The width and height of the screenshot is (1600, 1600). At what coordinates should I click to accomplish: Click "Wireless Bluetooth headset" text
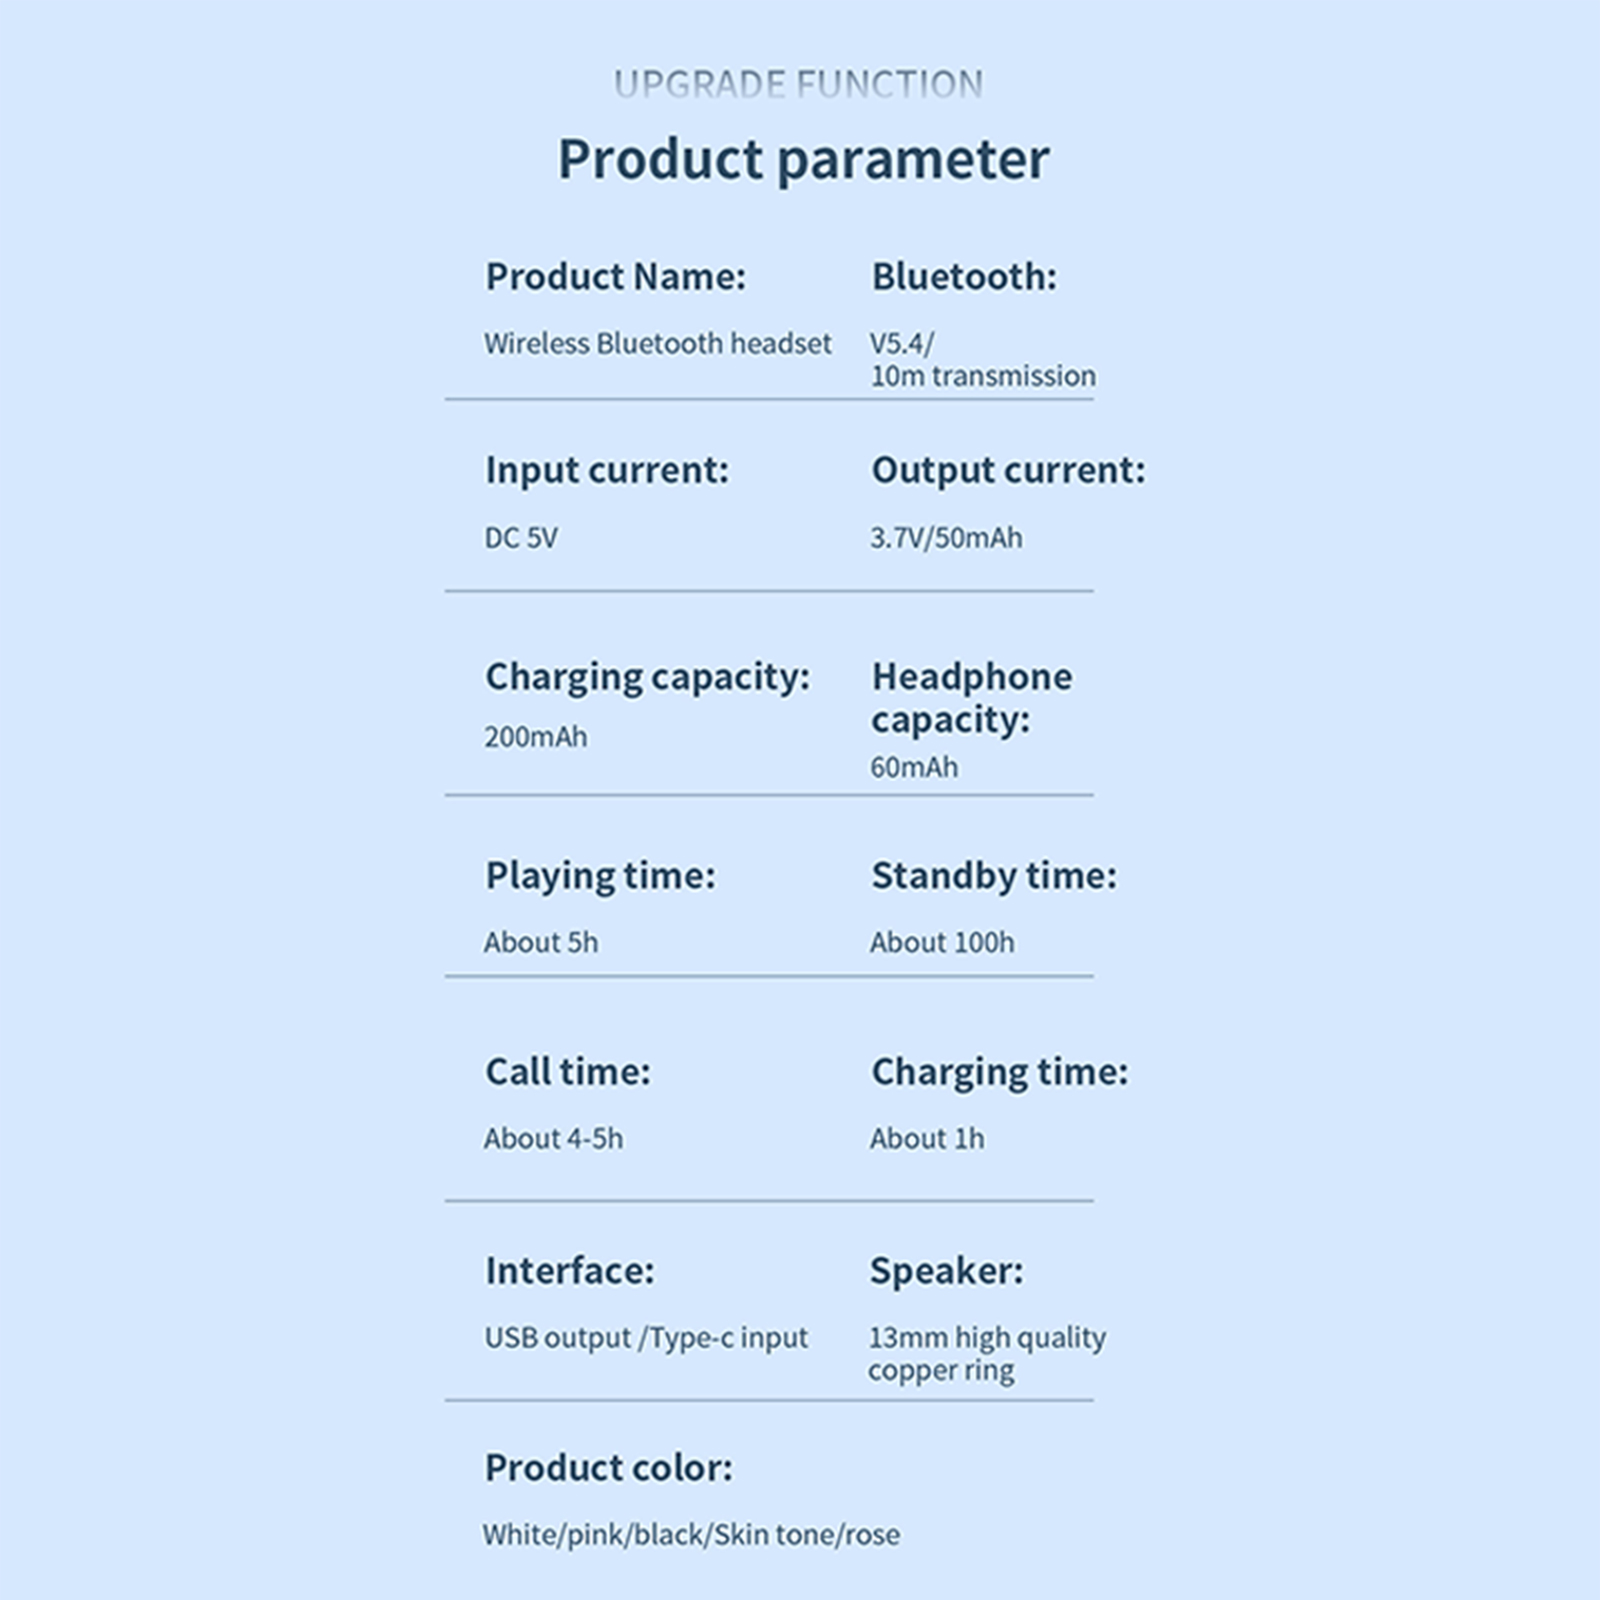pos(657,344)
